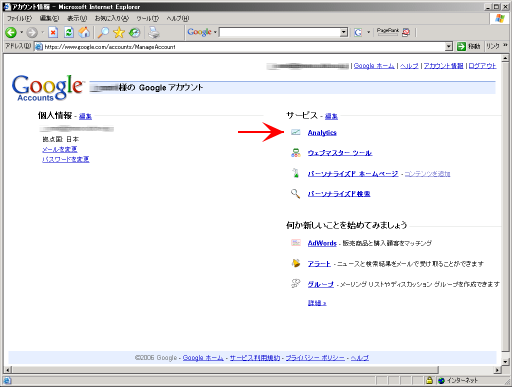Click the Print icon in toolbar
512x387 pixels.
point(154,32)
